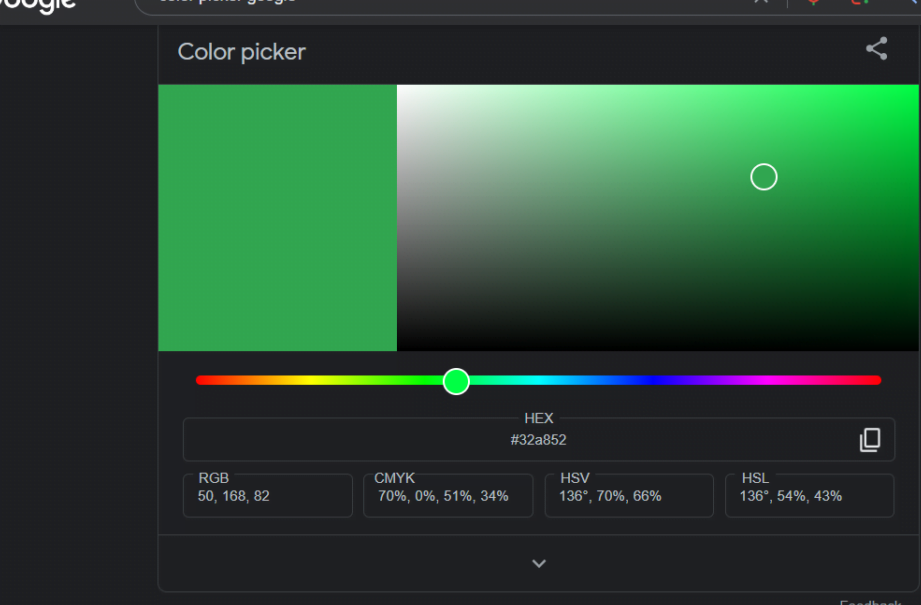Click the HSL value field

tap(809, 495)
